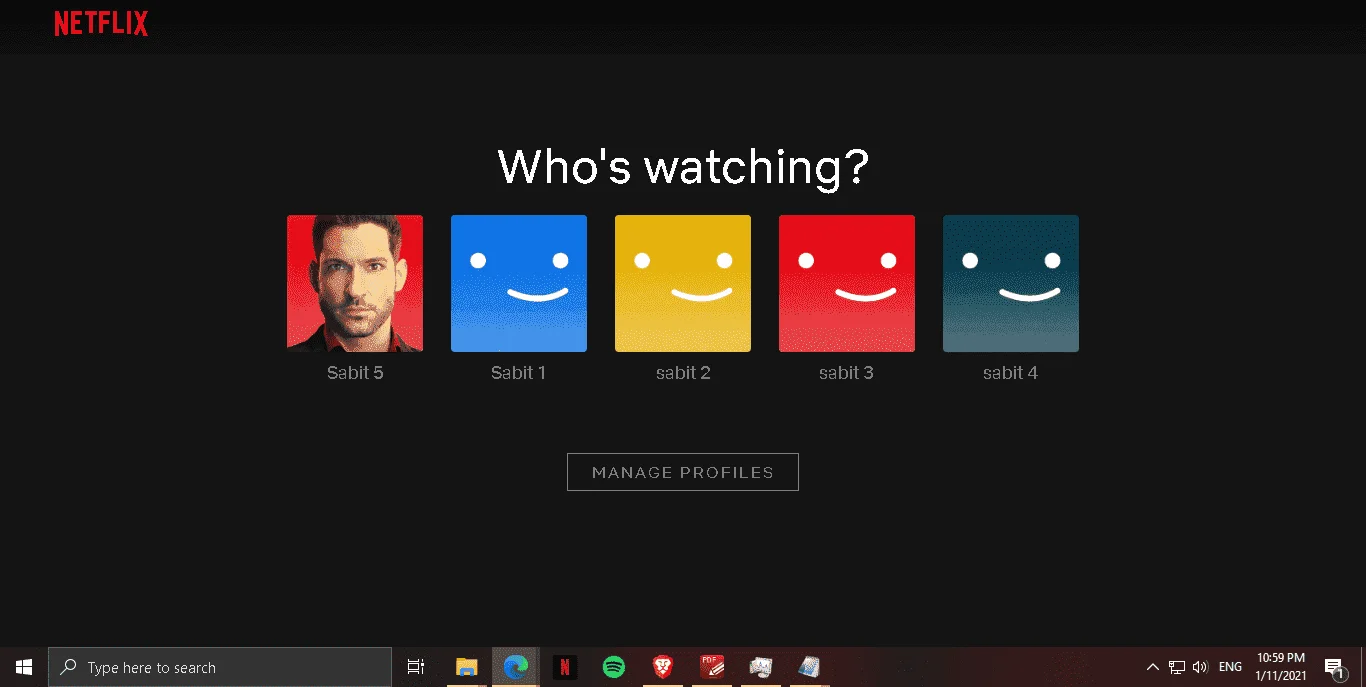The width and height of the screenshot is (1366, 687).
Task: Switch to Microsoft Edge in the taskbar
Action: coord(516,667)
